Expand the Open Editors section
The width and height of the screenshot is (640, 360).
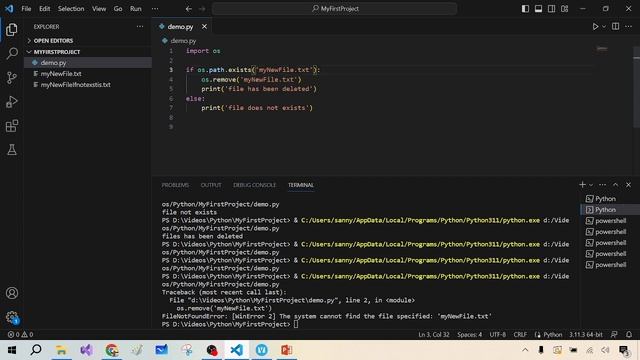click(x=88, y=41)
